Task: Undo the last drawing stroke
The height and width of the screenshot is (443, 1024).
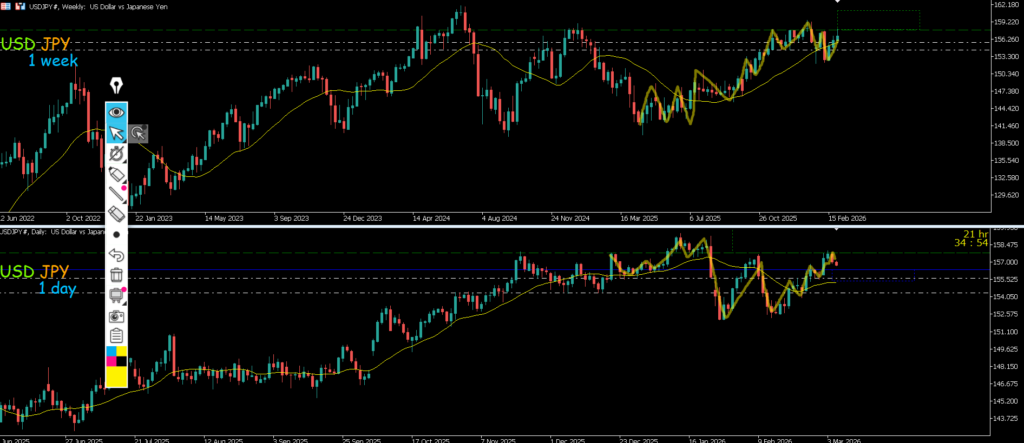Action: tap(116, 255)
